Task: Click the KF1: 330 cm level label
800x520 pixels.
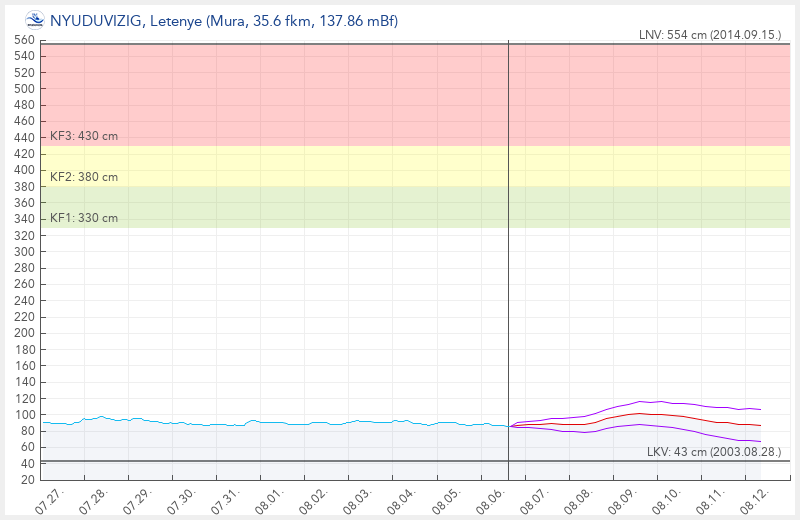Action: (x=84, y=218)
